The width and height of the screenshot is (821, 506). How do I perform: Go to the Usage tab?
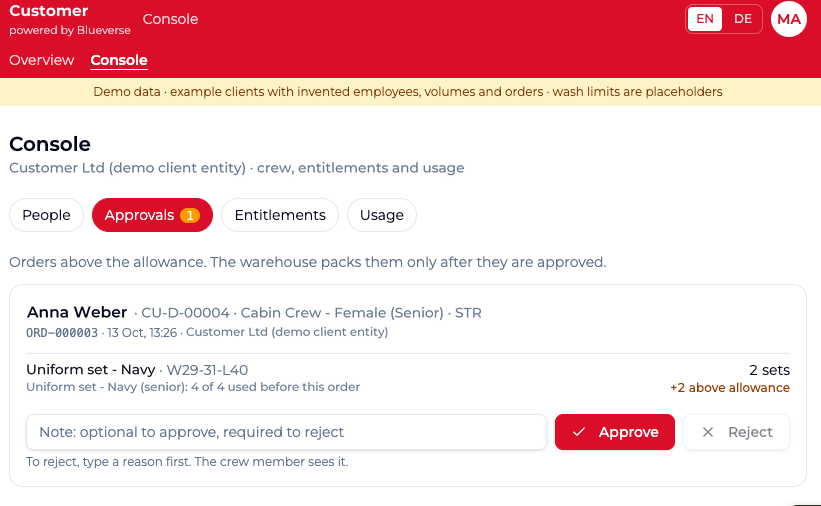[382, 215]
